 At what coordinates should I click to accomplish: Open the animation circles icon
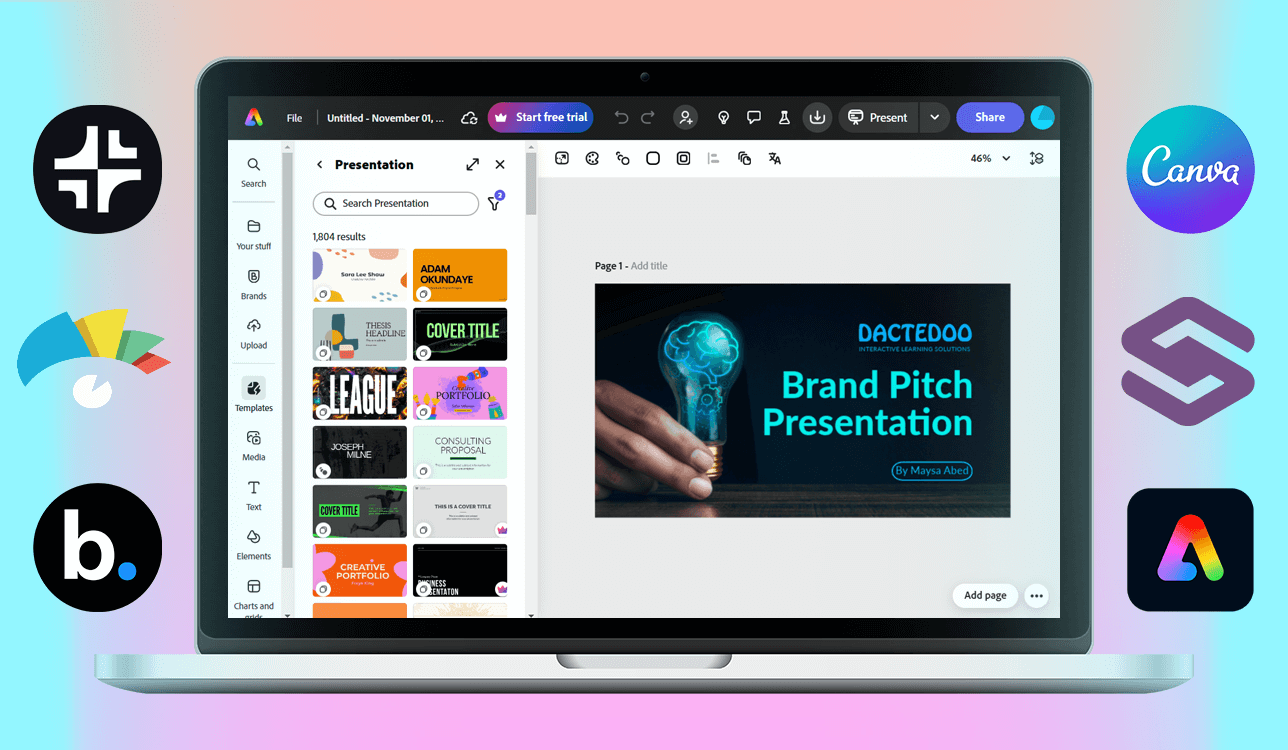pos(623,158)
